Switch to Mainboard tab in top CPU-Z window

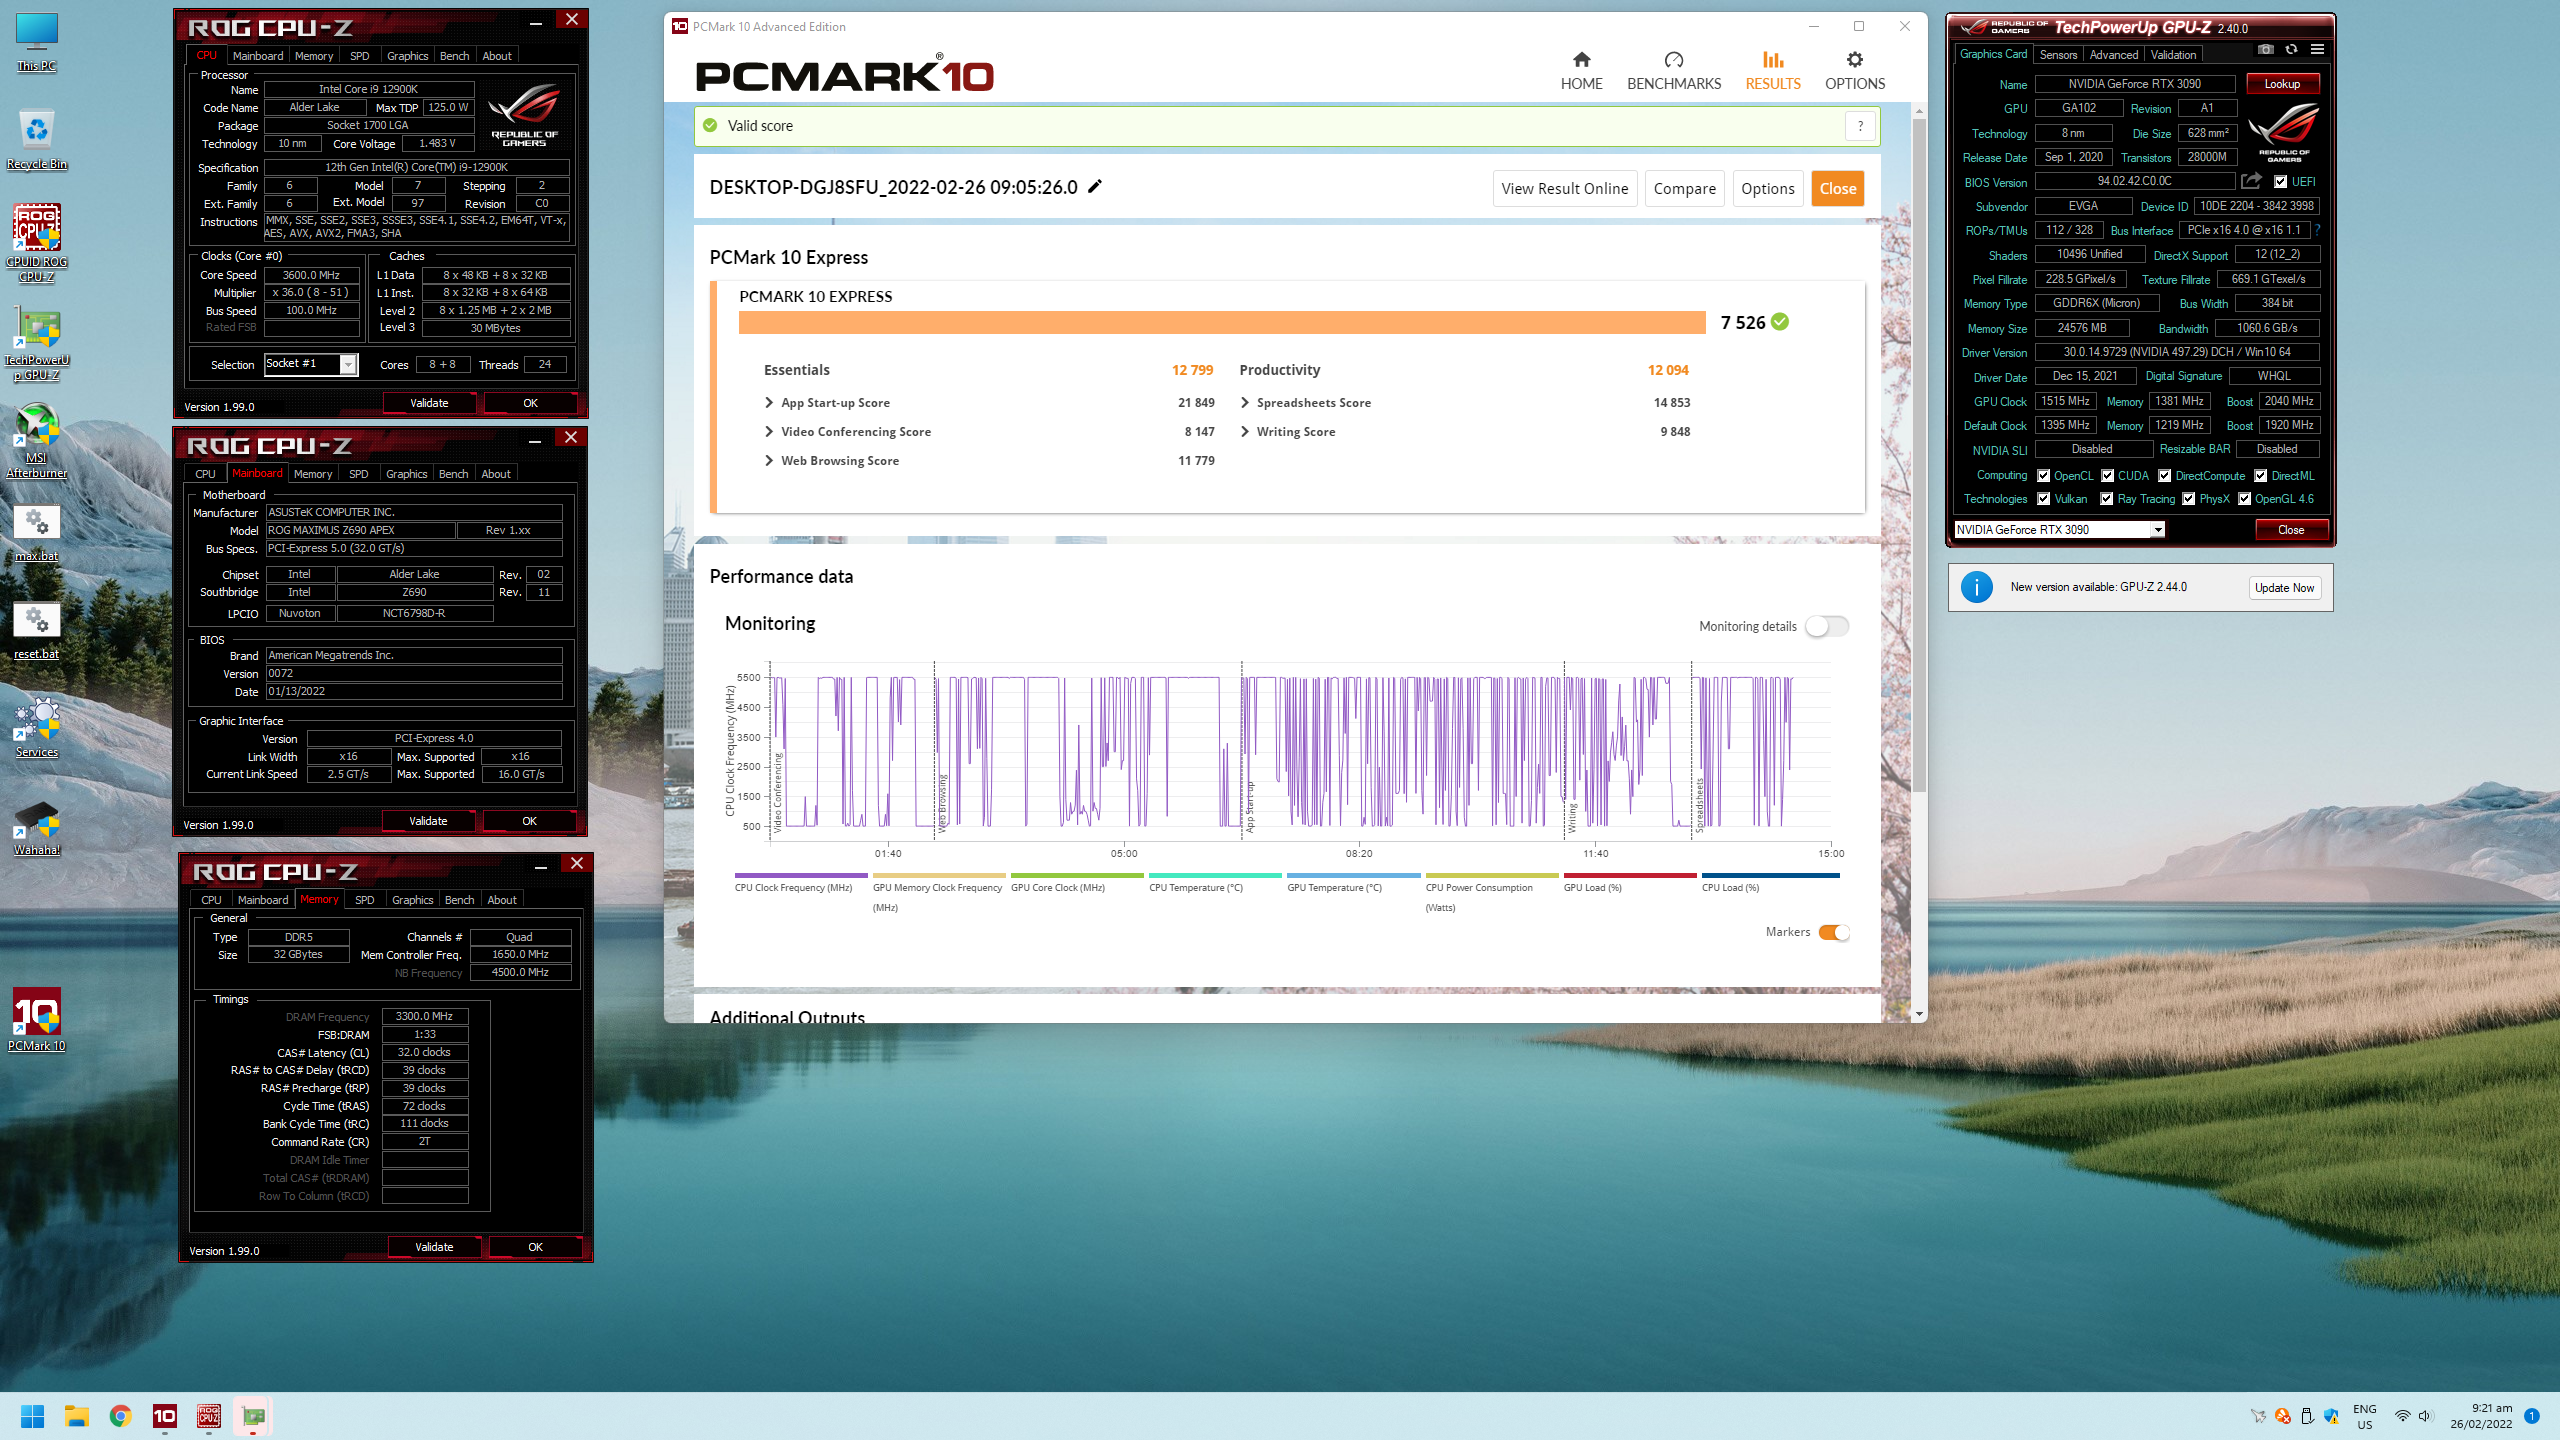(258, 56)
